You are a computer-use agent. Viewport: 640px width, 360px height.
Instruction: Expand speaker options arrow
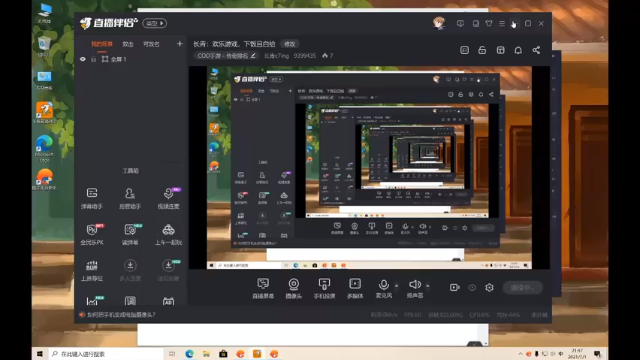427,286
